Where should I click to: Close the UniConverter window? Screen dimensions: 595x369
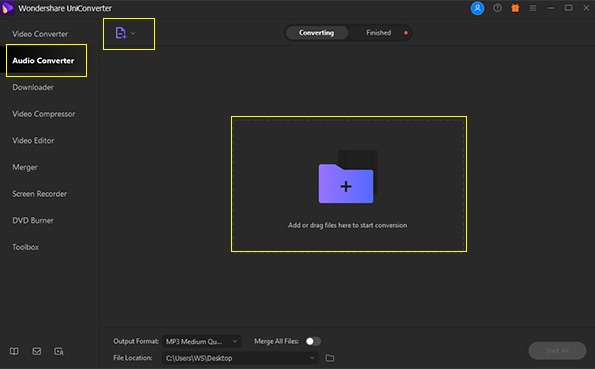[586, 8]
